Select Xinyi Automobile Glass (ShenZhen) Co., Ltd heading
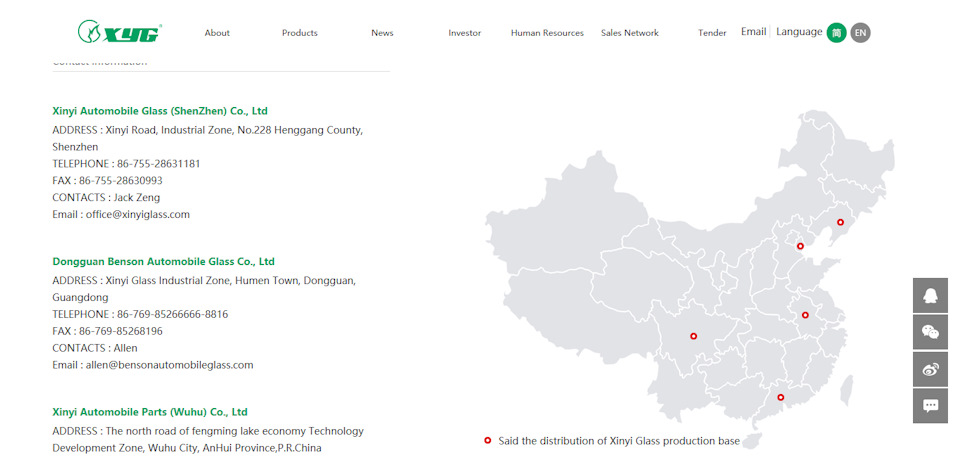 [160, 111]
